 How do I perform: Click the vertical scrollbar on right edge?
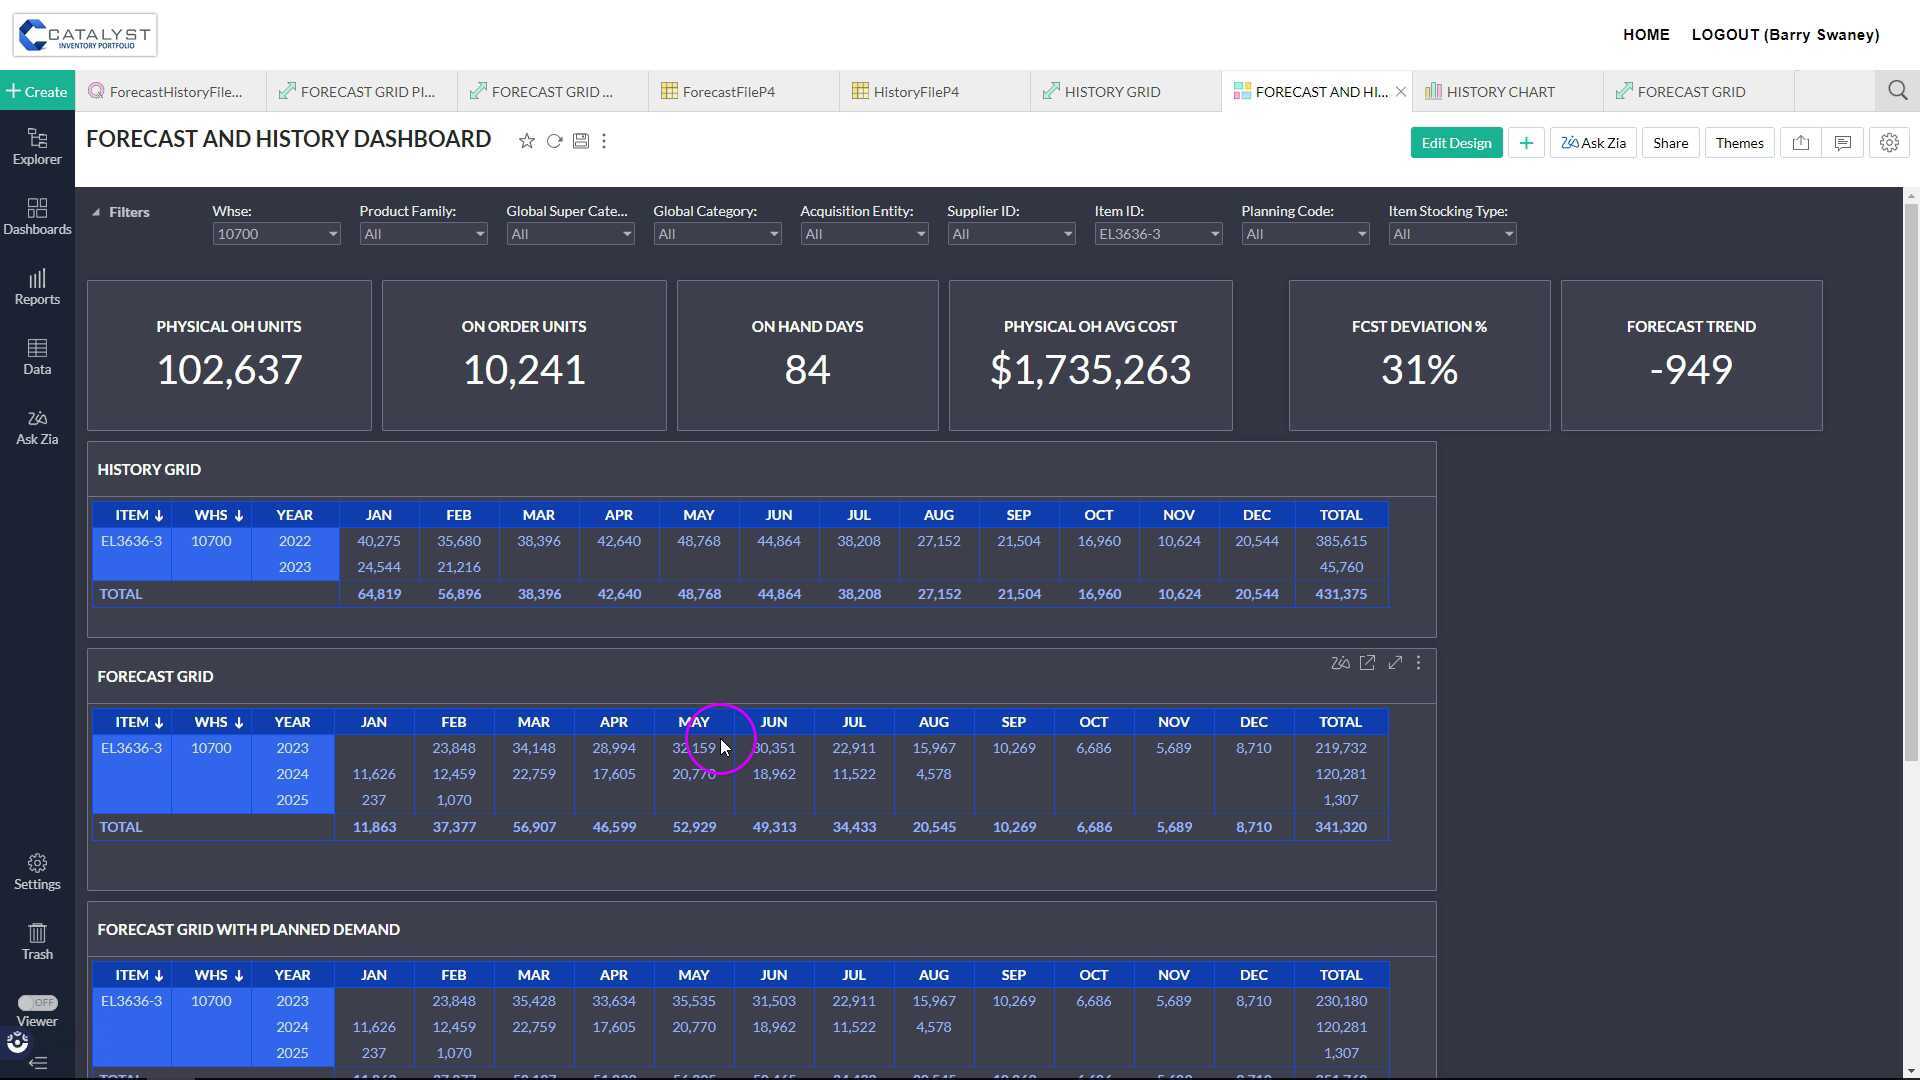point(1910,480)
